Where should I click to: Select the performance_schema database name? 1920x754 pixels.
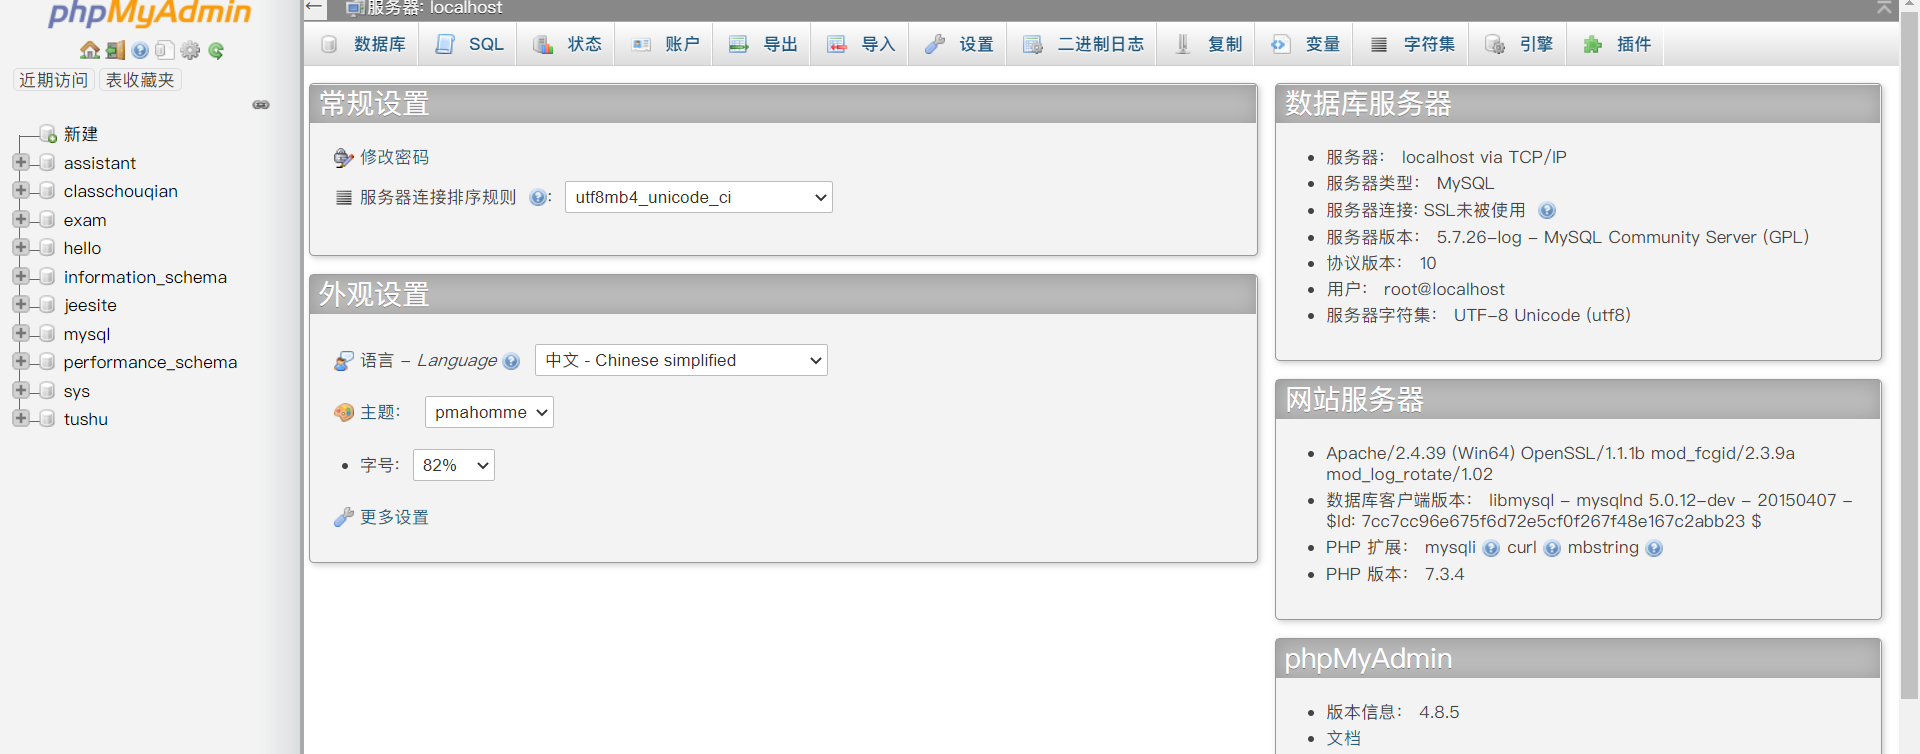coord(150,362)
